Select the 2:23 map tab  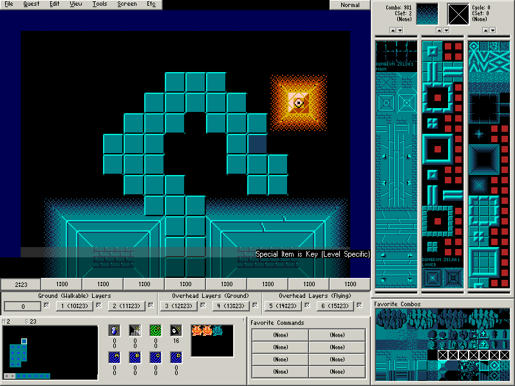coord(21,284)
